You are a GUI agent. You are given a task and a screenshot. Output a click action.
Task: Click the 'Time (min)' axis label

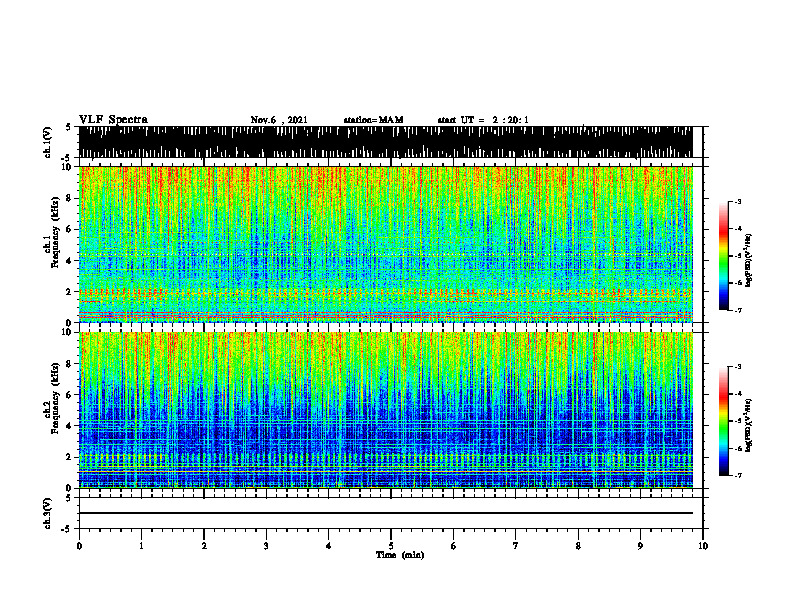400,555
